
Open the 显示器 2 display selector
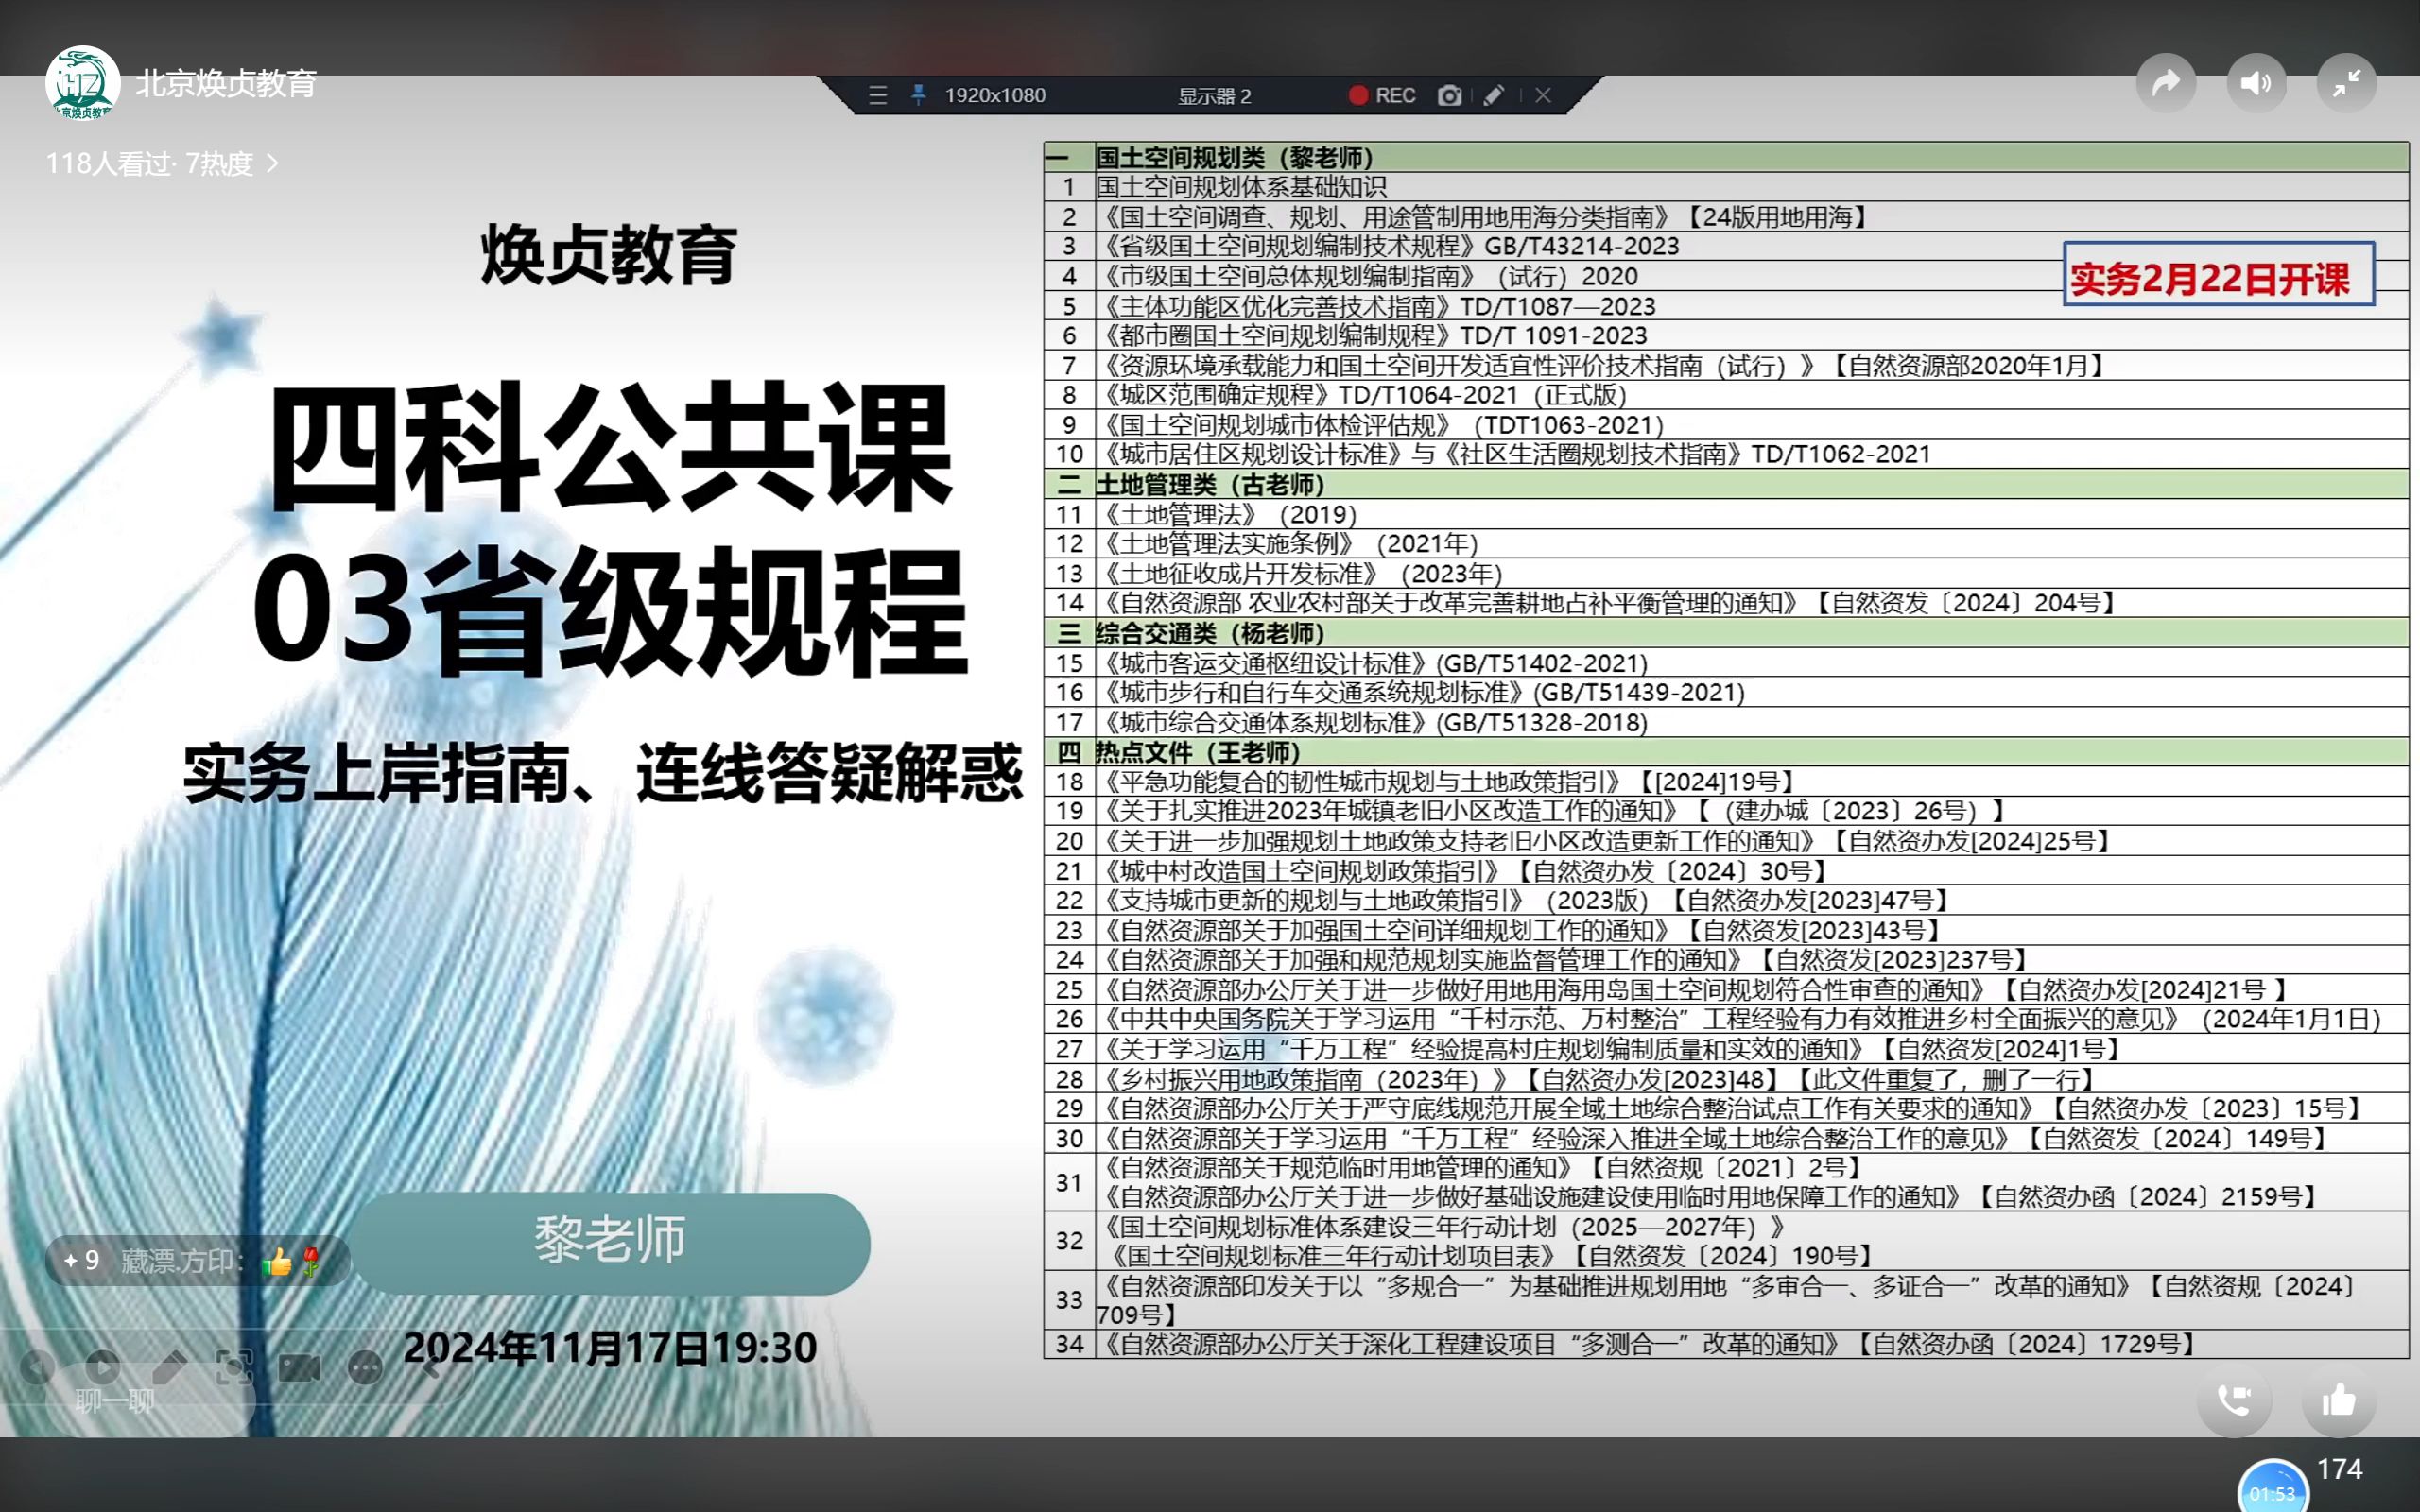coord(1214,96)
